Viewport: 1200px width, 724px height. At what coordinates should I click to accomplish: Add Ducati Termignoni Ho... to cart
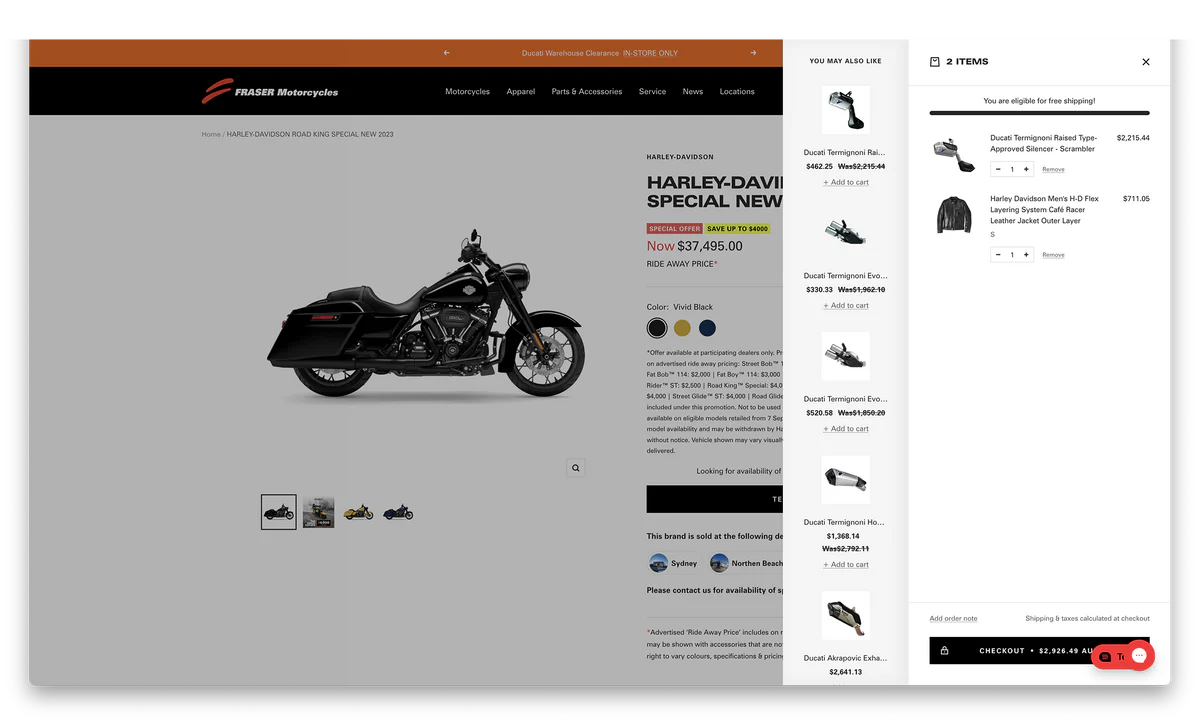coord(846,564)
